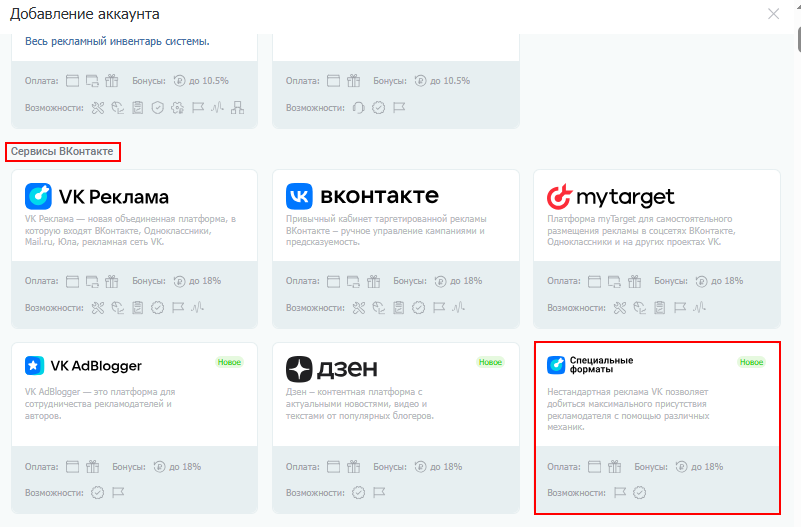
Task: Click the flag icon in ВКонтакте card
Action: click(x=438, y=308)
